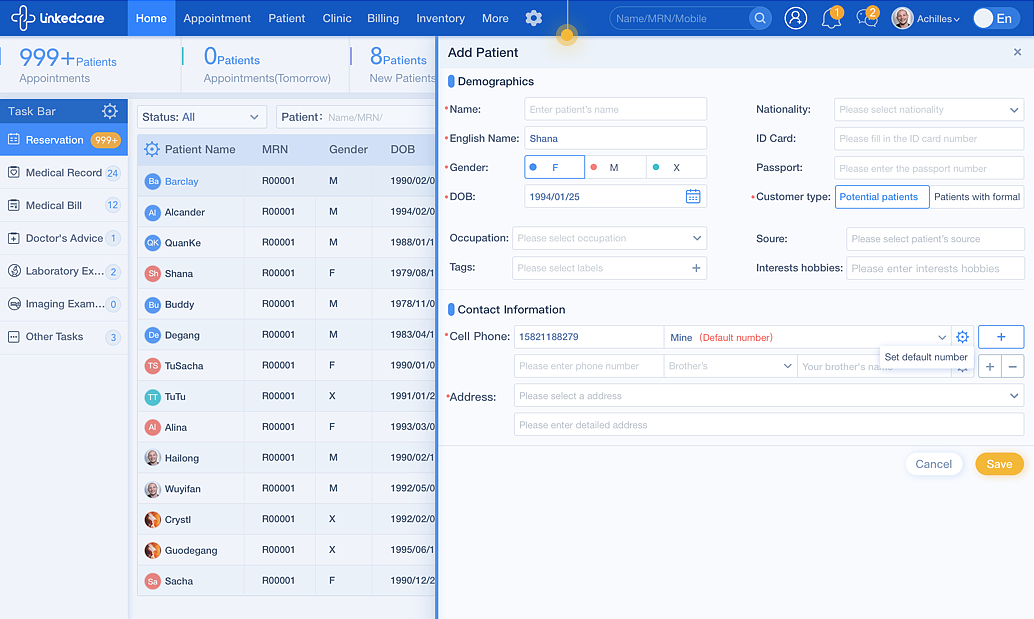Remove the Brother's phone row with minus
Image resolution: width=1034 pixels, height=619 pixels.
coord(1012,366)
